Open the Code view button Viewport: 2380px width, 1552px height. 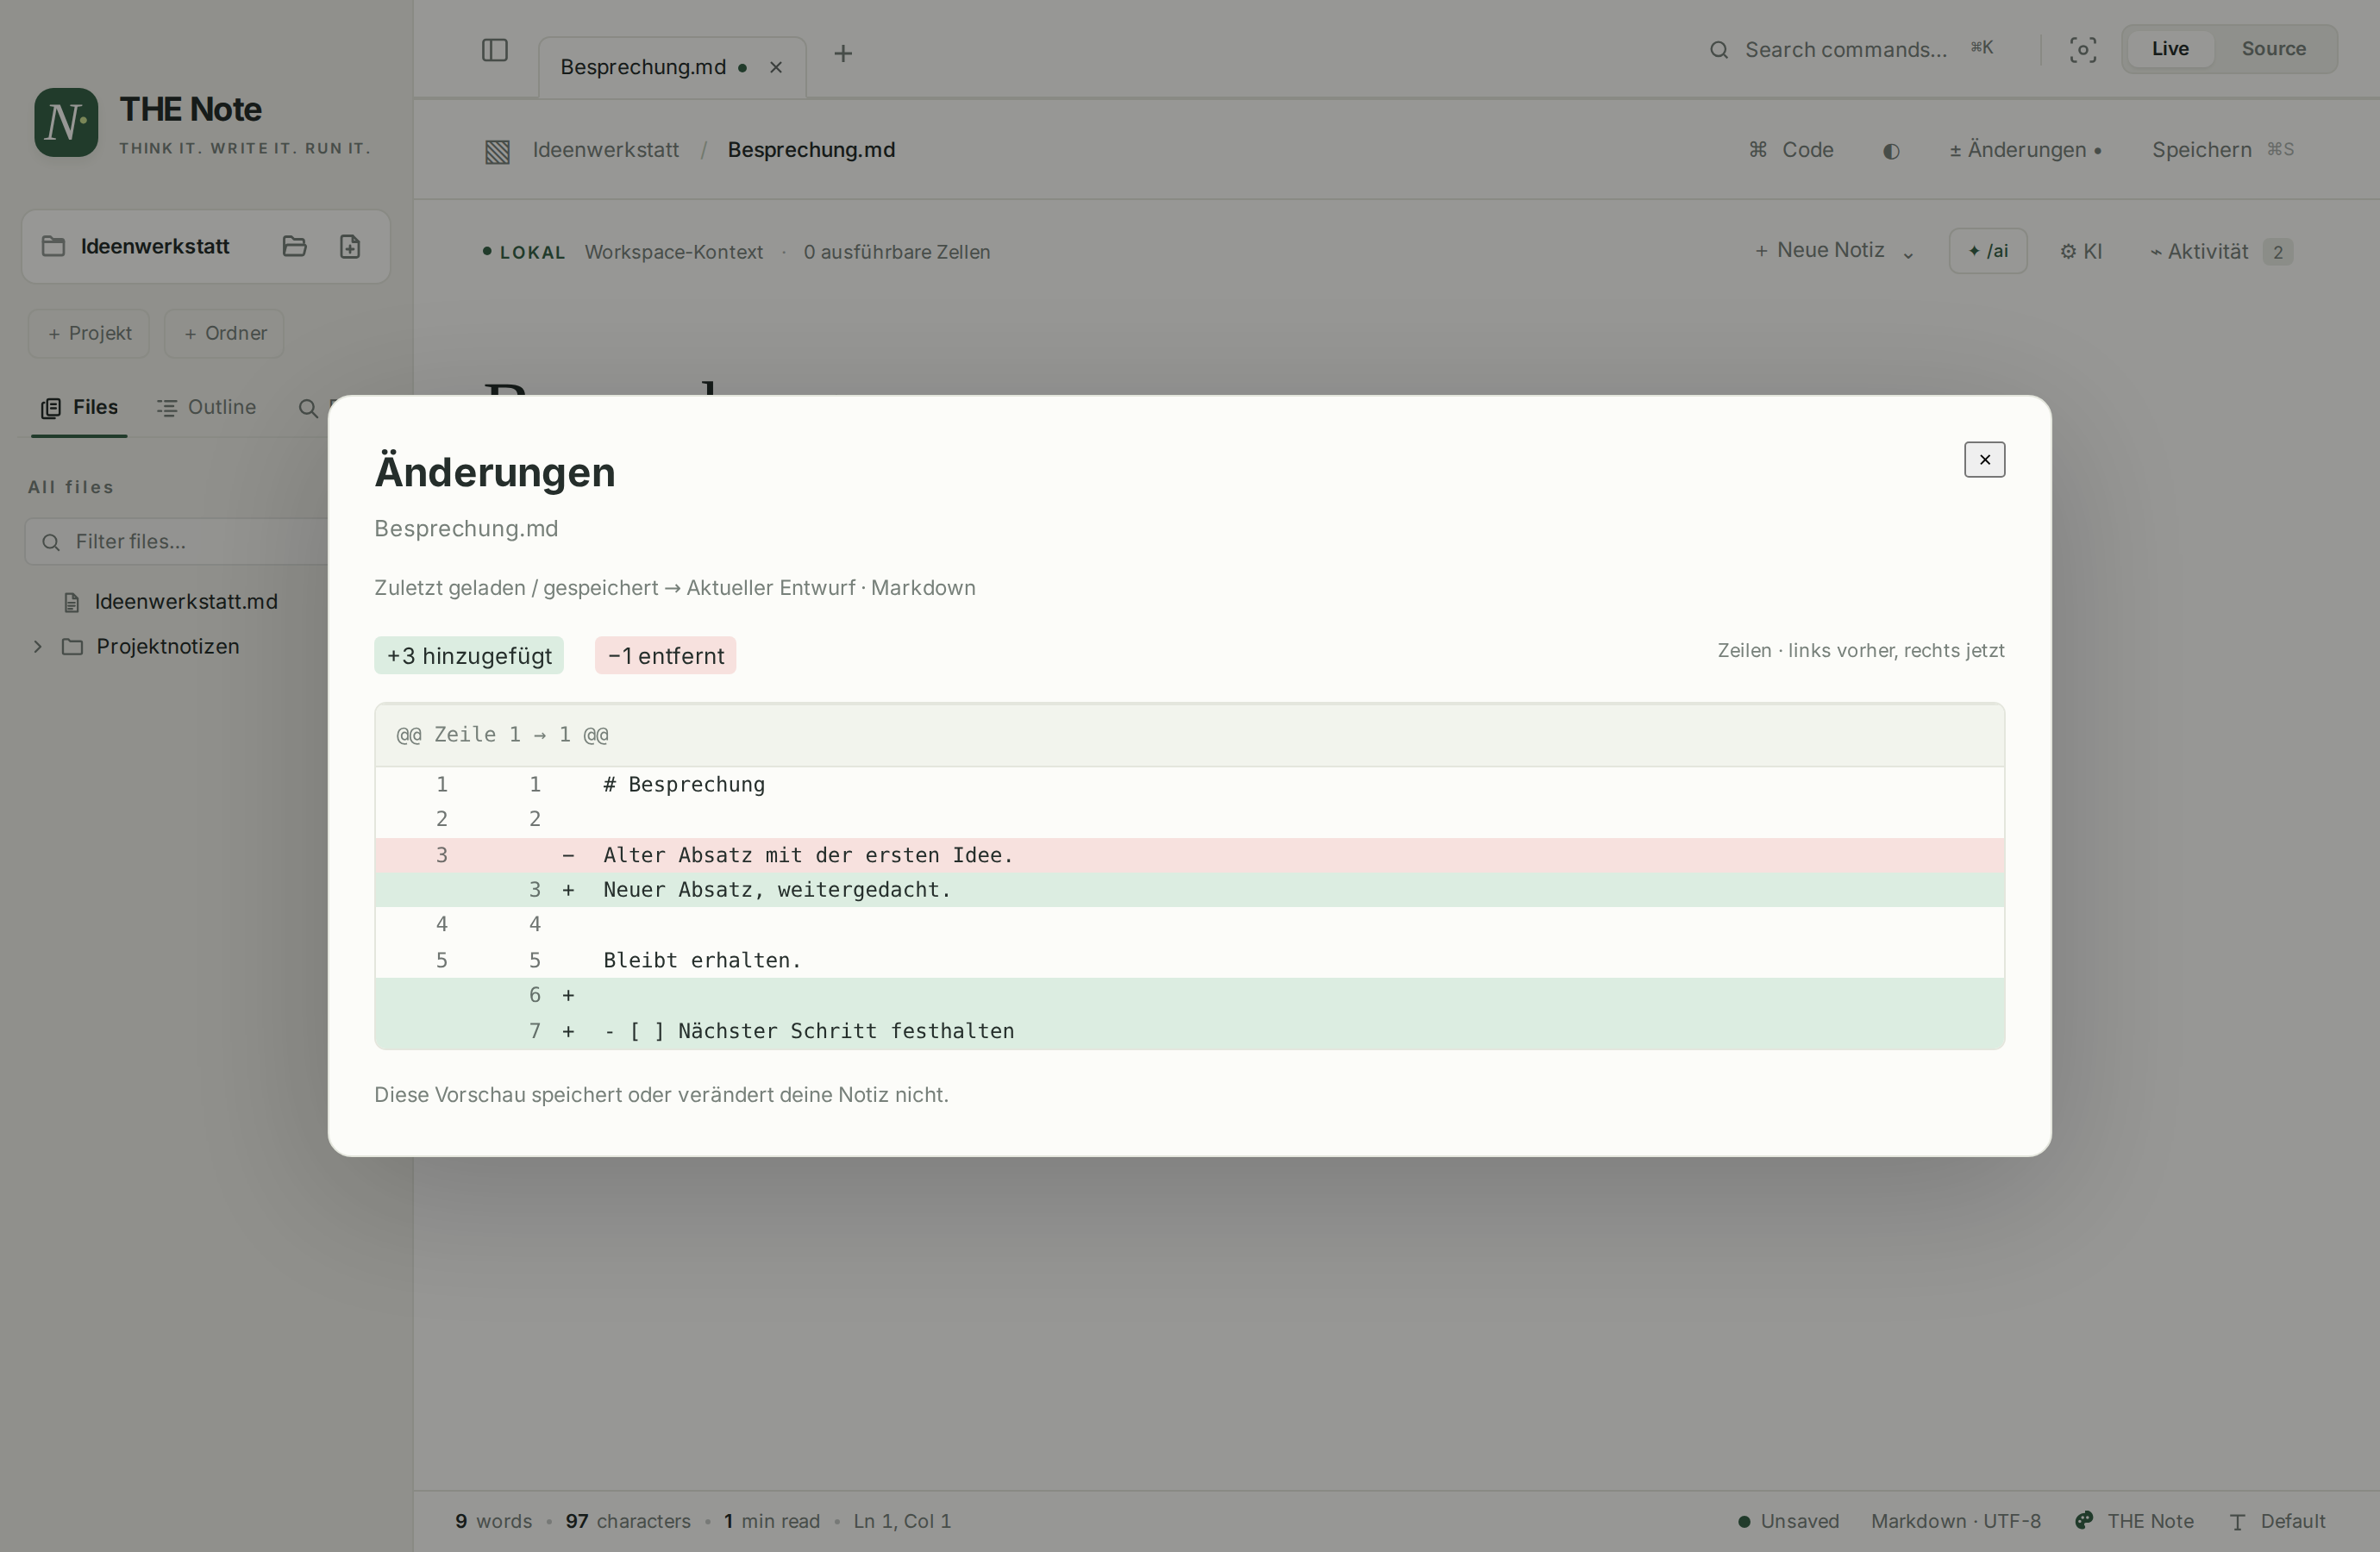pos(1791,150)
